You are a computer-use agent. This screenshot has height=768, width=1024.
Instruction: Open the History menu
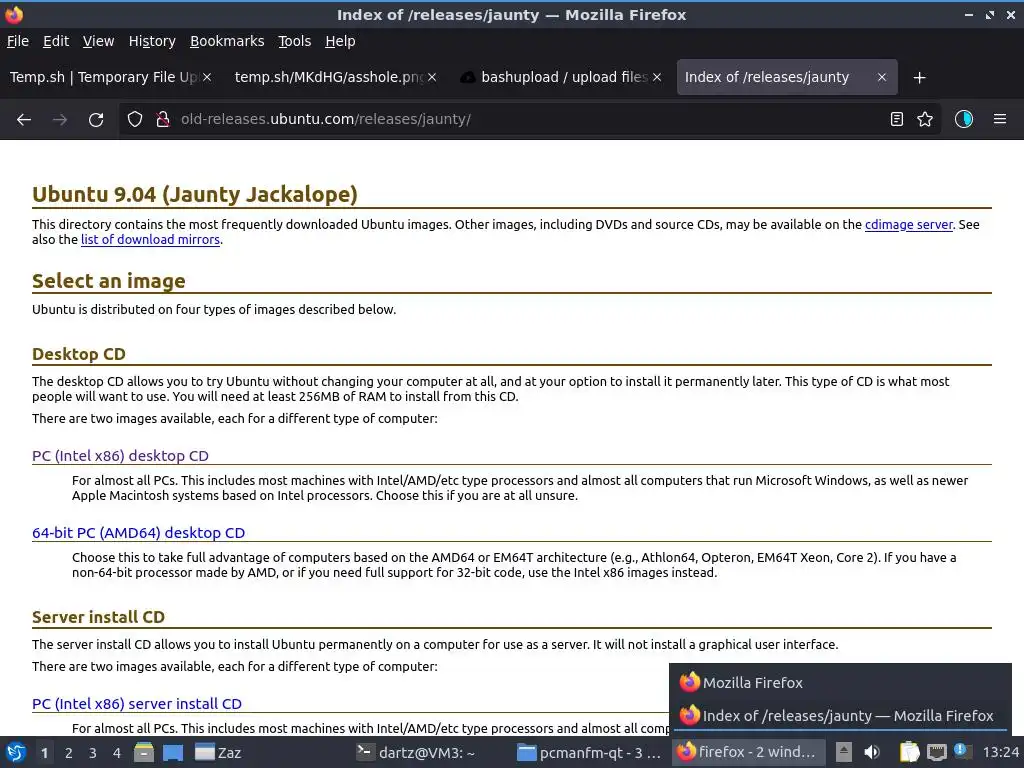(x=152, y=41)
